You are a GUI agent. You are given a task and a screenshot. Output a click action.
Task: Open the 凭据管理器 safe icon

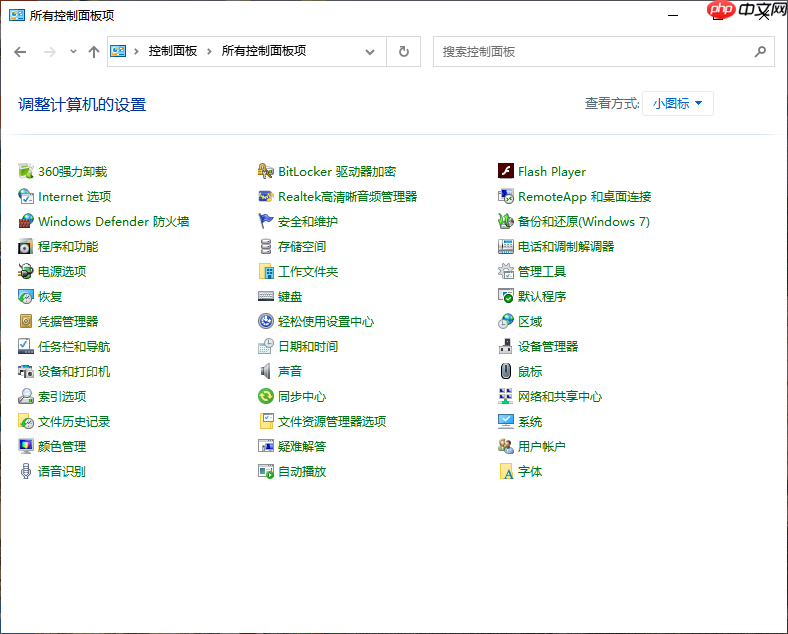[x=26, y=322]
